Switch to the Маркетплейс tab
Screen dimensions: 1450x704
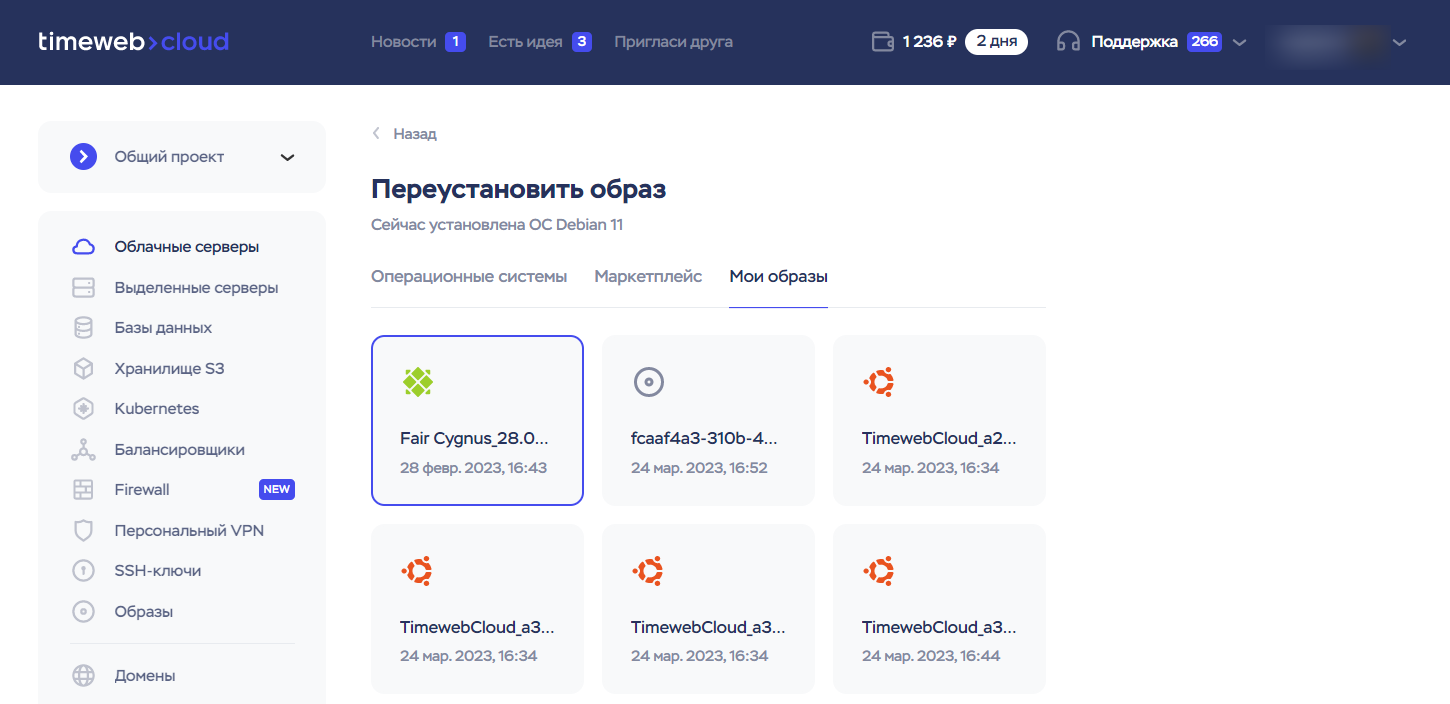pos(648,277)
